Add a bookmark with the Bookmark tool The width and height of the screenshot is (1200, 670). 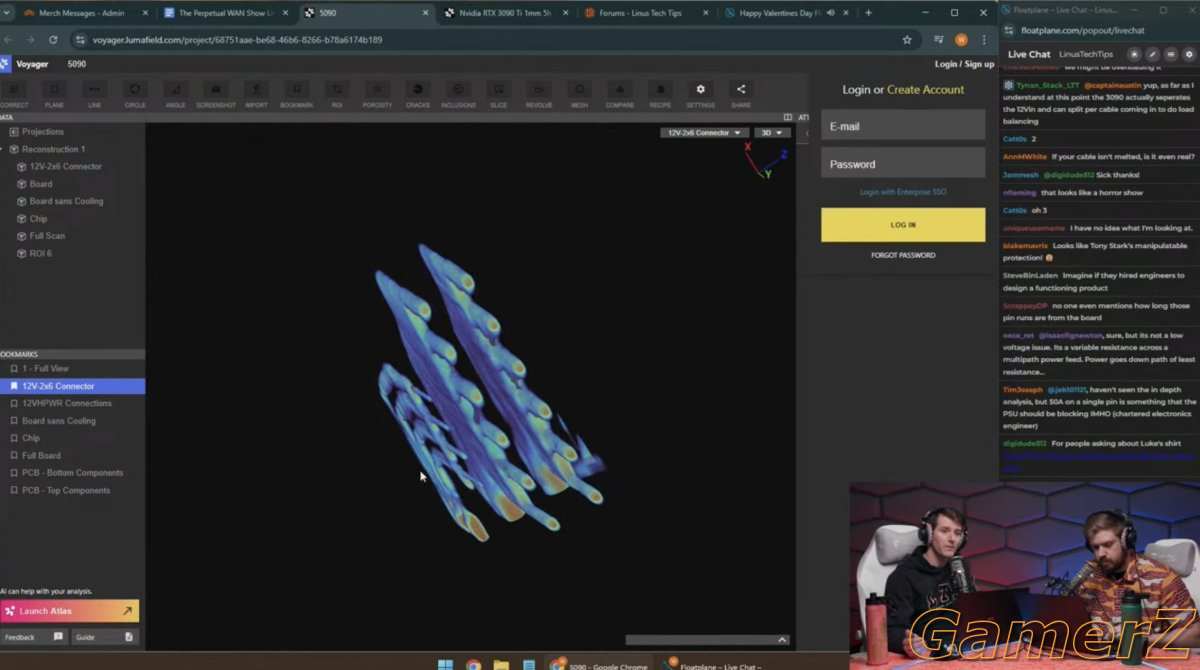click(x=296, y=95)
